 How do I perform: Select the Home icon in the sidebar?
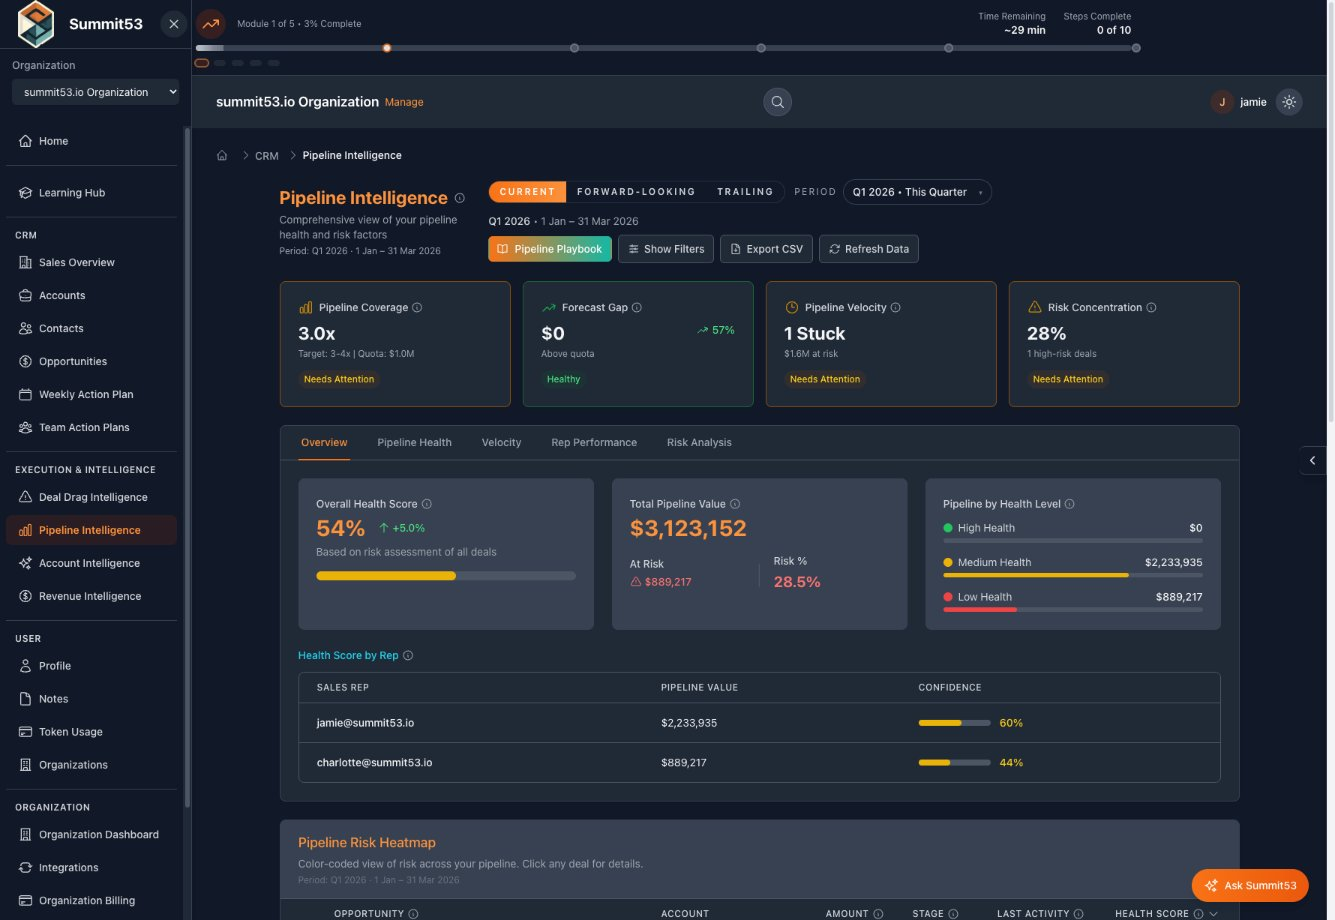[25, 141]
